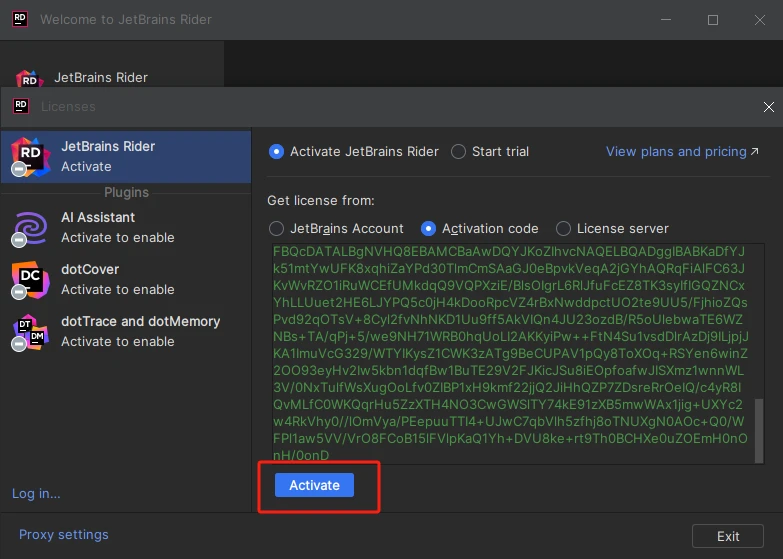Click the Rider logo in Licenses title bar
Screen dimensions: 783x559
point(21,106)
